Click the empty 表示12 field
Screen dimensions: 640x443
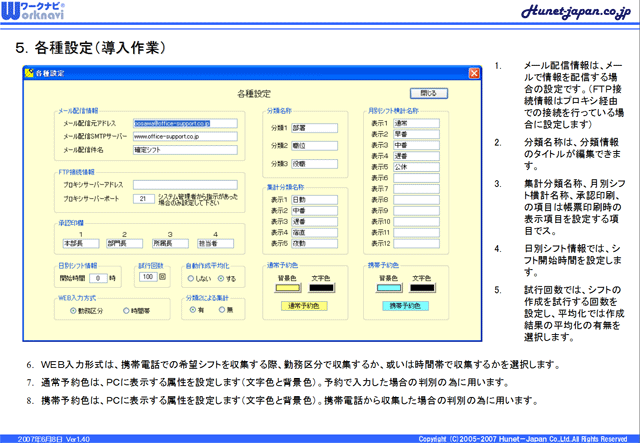pyautogui.click(x=412, y=243)
